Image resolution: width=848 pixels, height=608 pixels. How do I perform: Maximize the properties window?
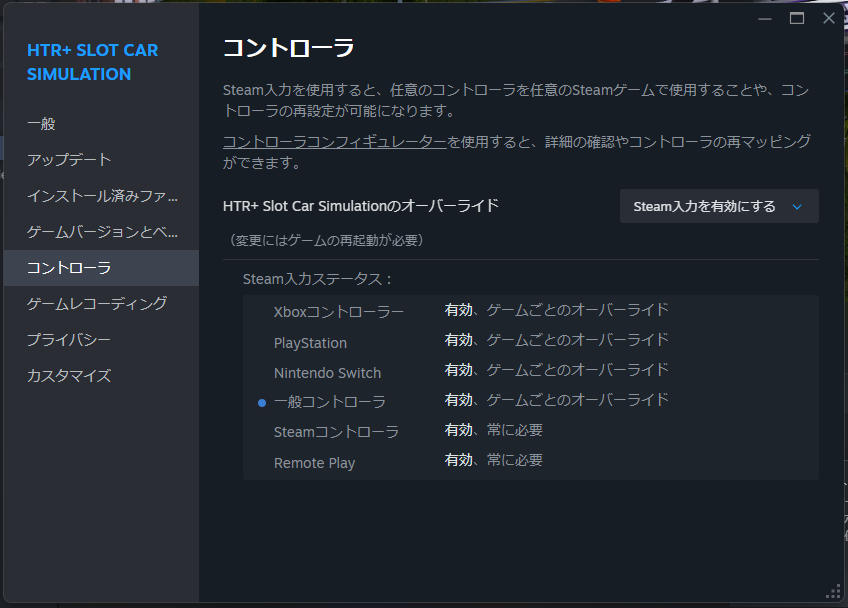point(797,19)
